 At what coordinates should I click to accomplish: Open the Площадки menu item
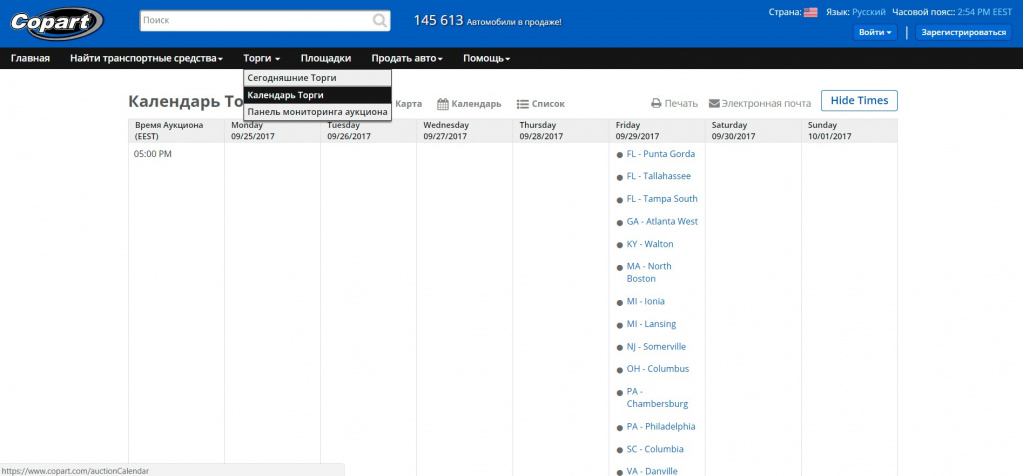click(x=326, y=58)
